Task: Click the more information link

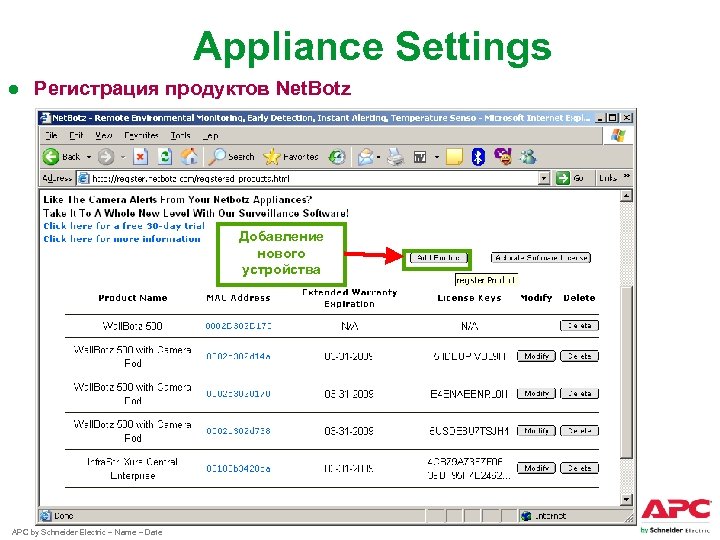Action: coord(122,239)
